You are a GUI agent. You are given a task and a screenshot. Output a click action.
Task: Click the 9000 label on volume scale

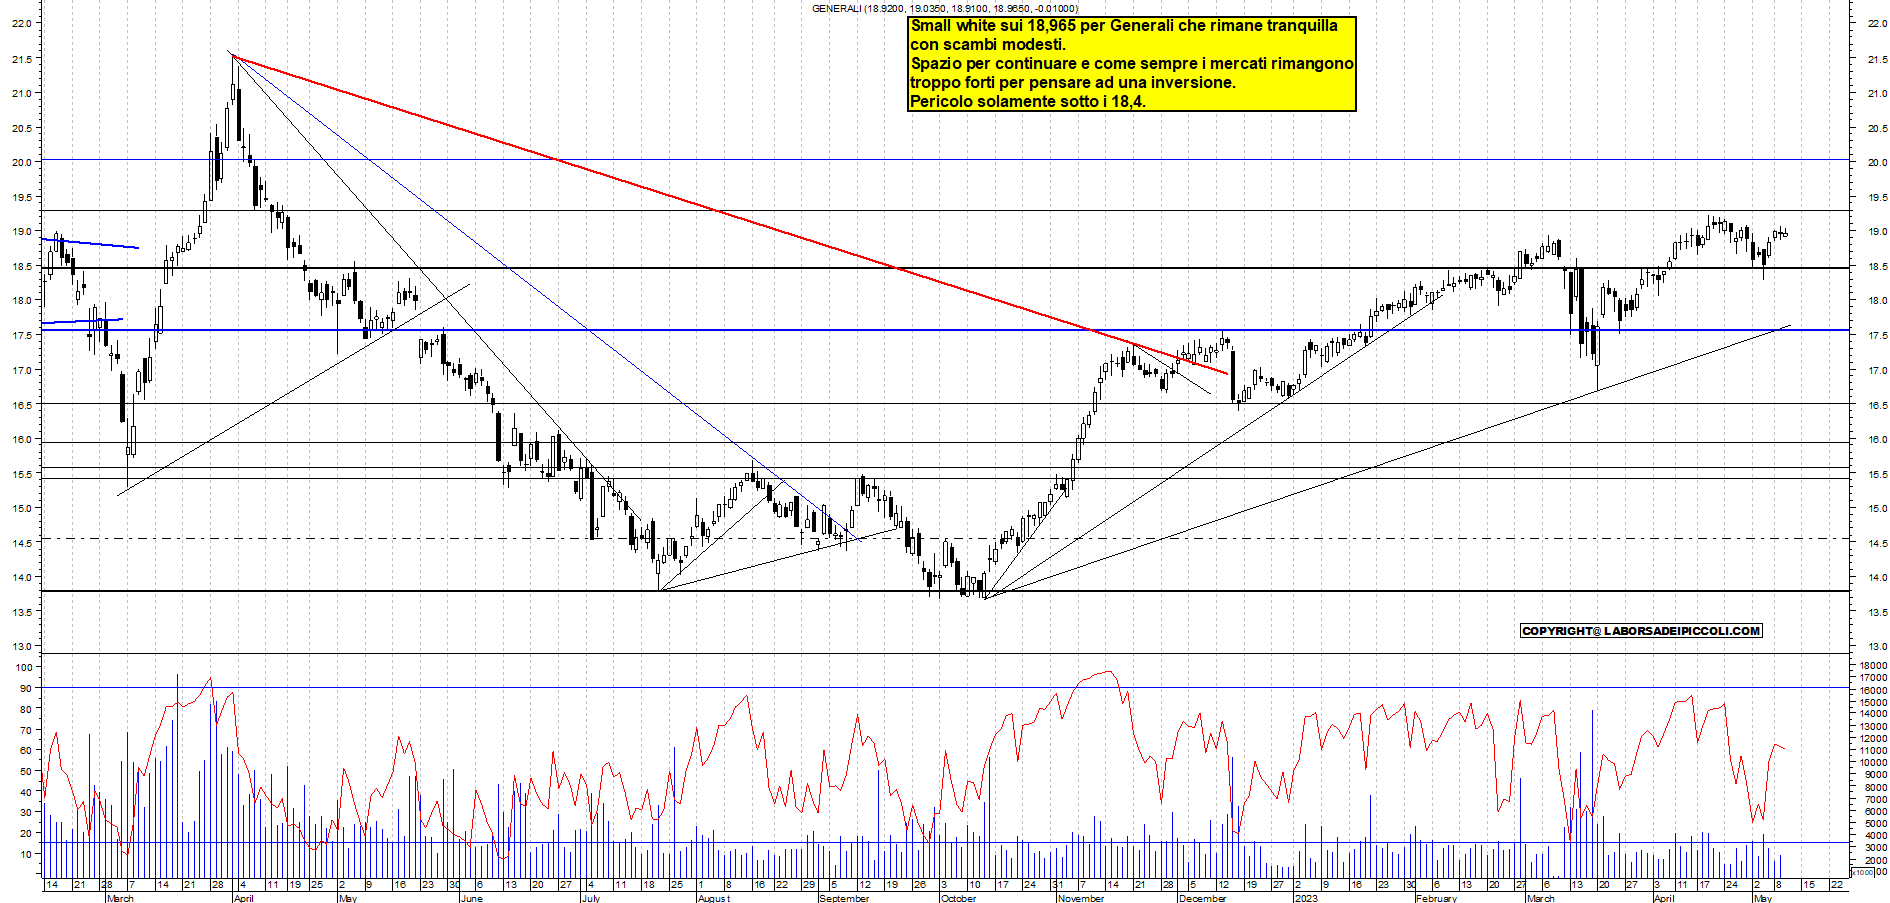click(1875, 775)
